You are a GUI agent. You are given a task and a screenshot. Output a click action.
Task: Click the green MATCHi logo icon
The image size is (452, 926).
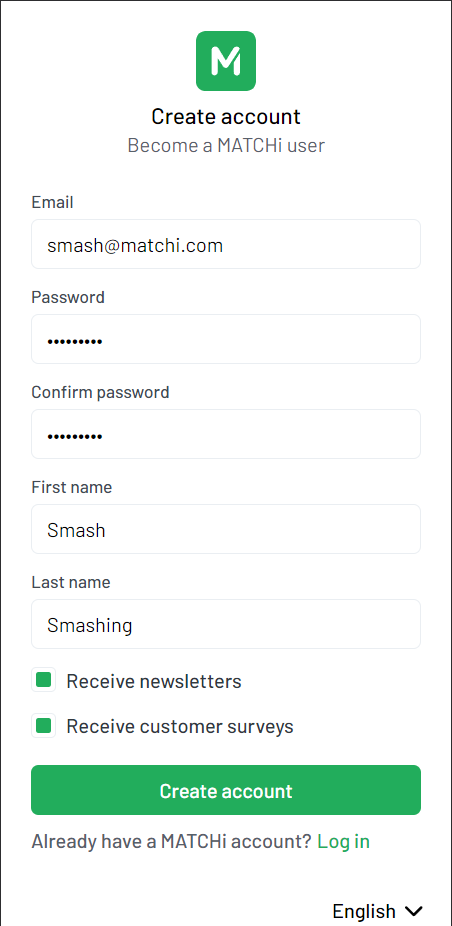click(x=226, y=61)
